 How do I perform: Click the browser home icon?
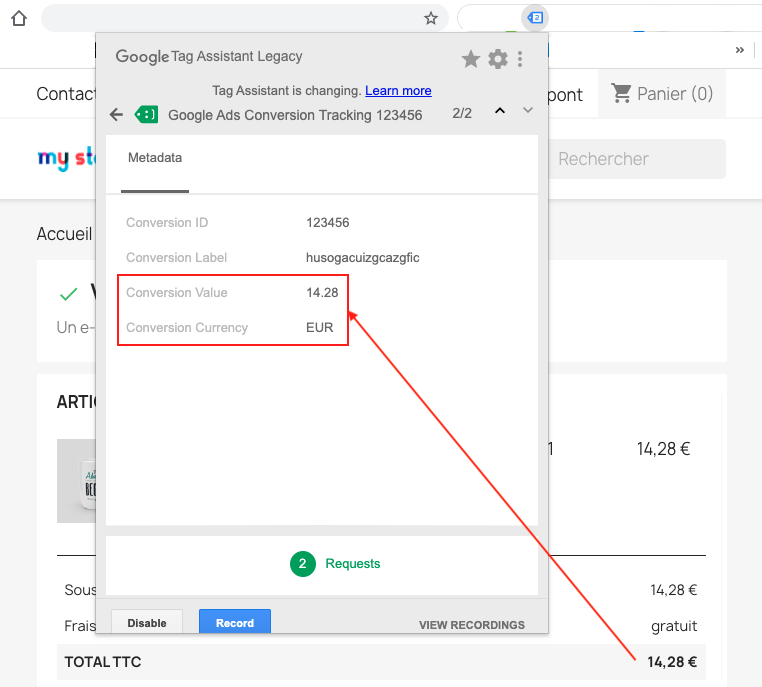pyautogui.click(x=19, y=18)
